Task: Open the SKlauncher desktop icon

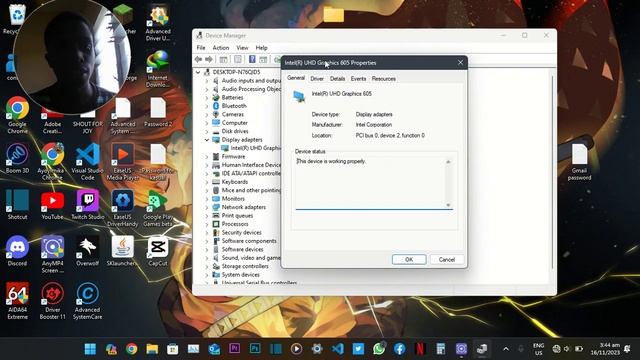Action: 122,251
